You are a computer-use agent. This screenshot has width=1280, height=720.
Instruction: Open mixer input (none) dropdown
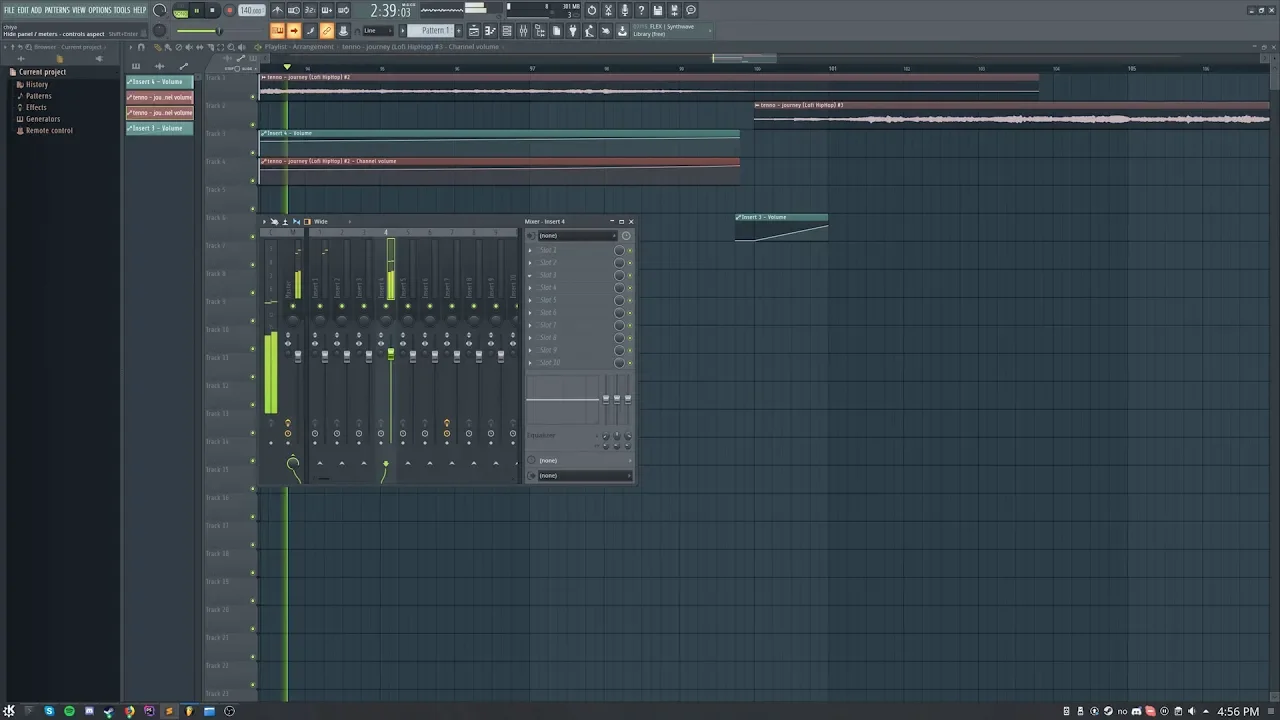(x=575, y=236)
